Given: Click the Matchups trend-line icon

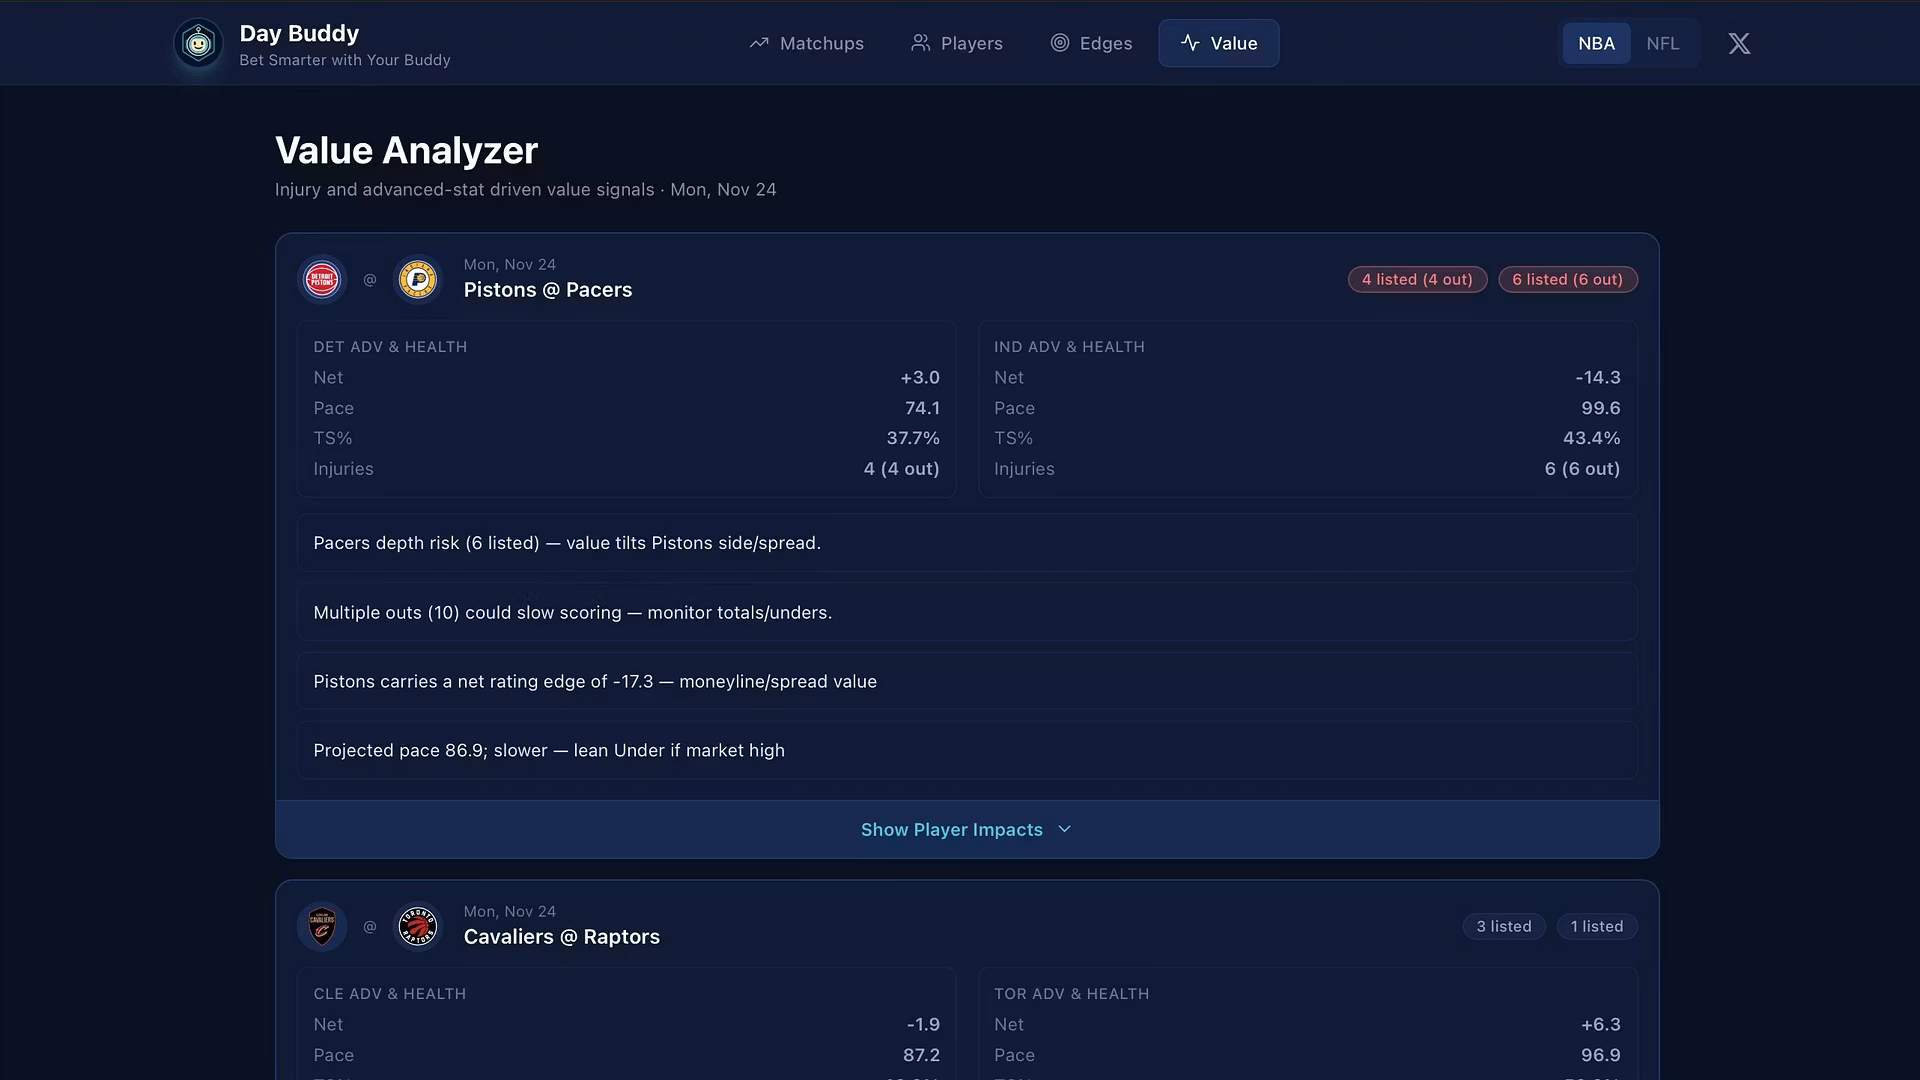Looking at the screenshot, I should (759, 44).
